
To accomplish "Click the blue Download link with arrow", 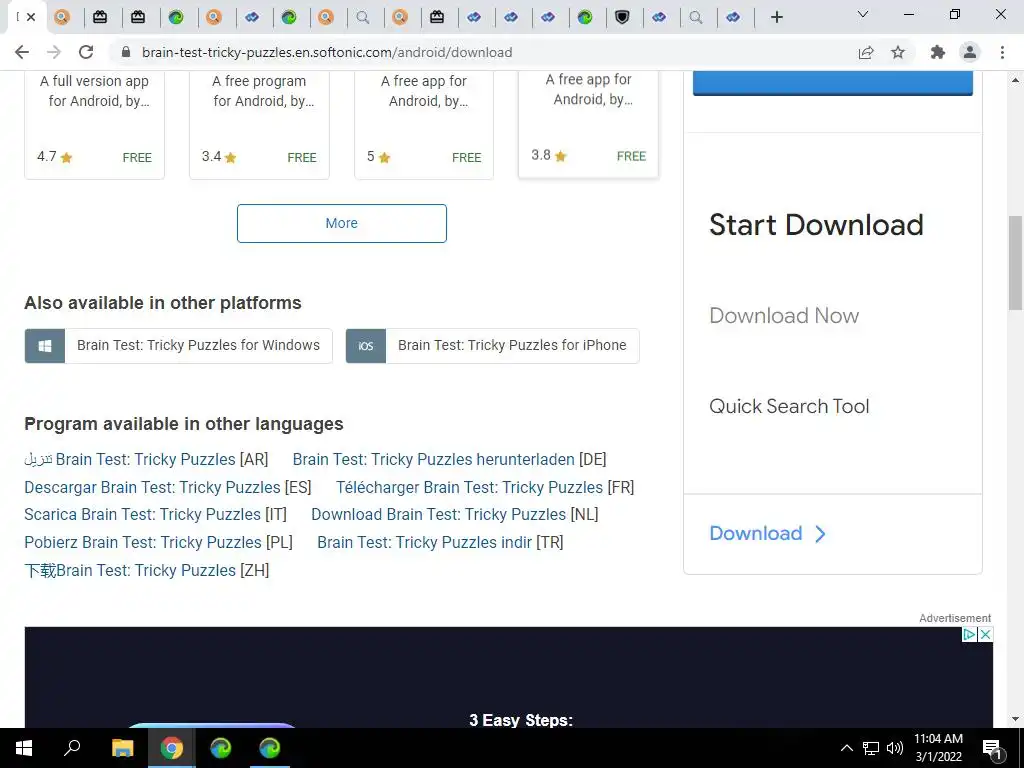I will (x=767, y=534).
